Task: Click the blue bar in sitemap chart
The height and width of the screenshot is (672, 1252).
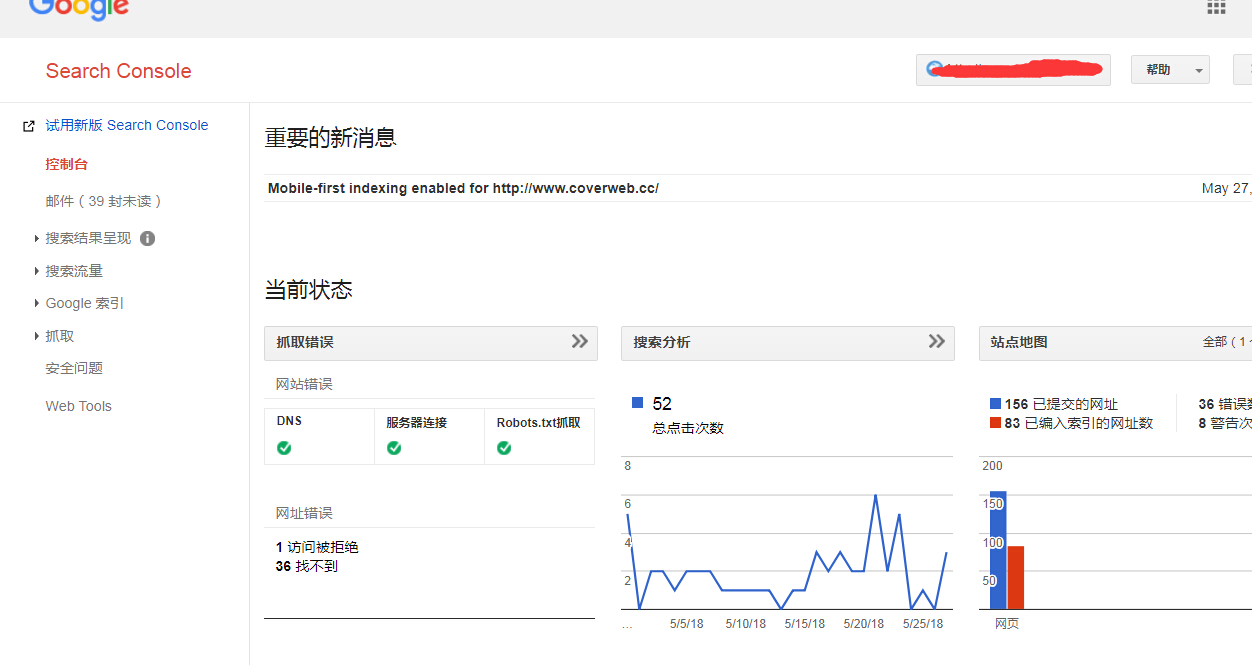Action: (x=998, y=550)
